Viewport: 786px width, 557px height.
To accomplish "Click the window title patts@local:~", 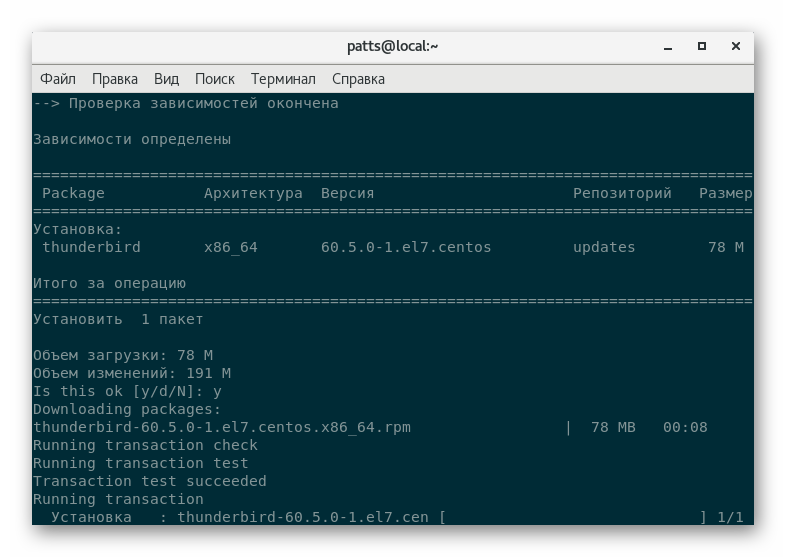I will click(392, 46).
